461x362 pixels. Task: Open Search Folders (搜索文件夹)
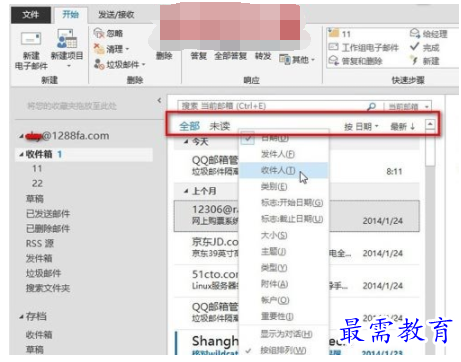pyautogui.click(x=48, y=288)
